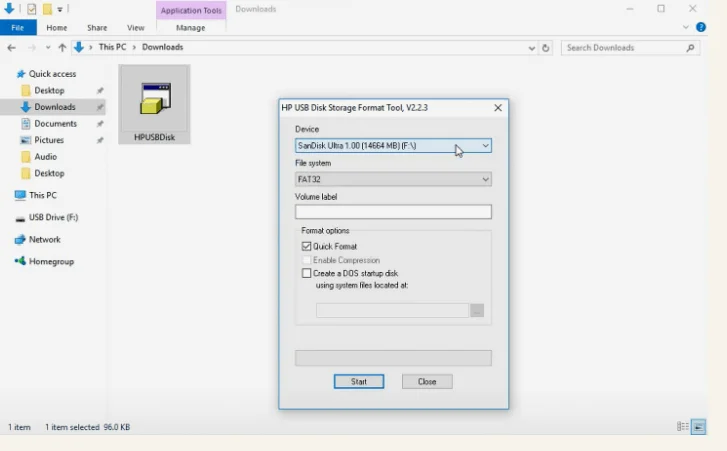Select USB Drive (F:) in sidebar

click(53, 217)
